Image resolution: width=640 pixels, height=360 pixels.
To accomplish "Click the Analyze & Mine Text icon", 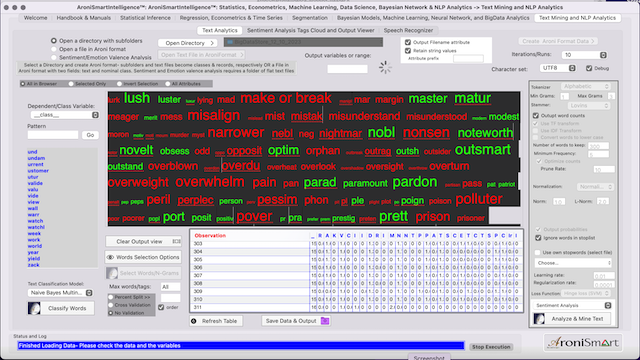I will click(539, 319).
